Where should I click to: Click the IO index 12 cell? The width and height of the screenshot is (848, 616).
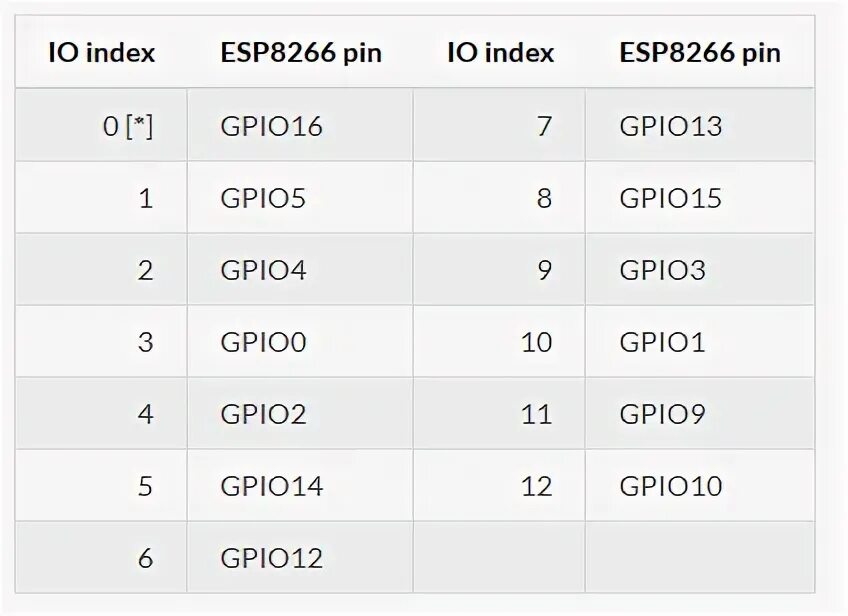pos(499,485)
